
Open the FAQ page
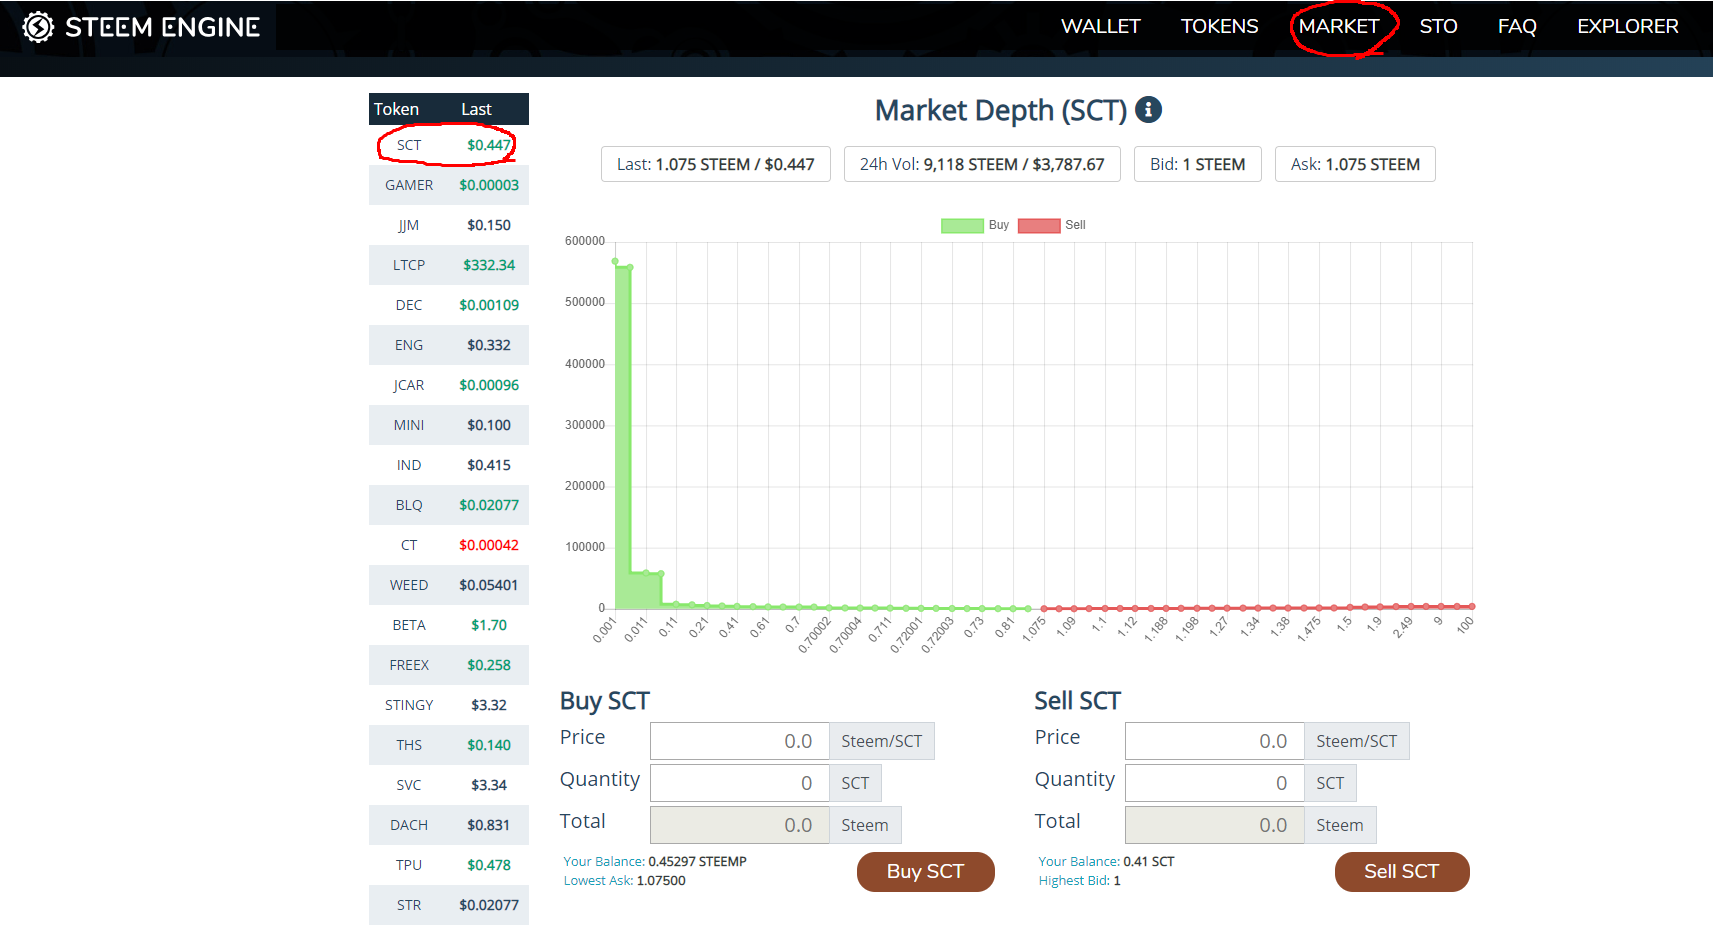tap(1517, 27)
